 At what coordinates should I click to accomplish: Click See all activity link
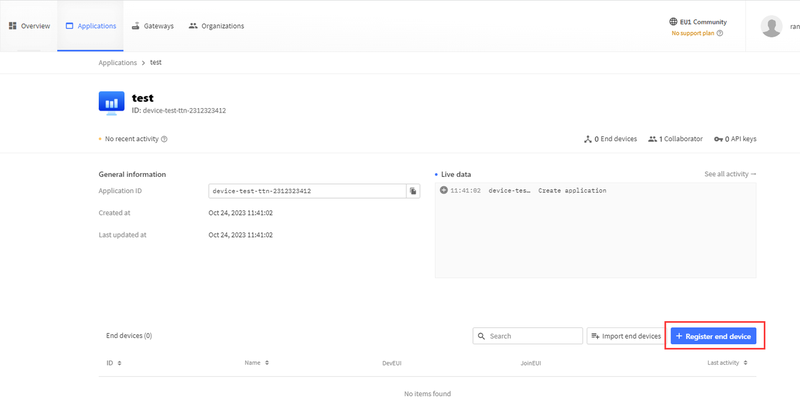tap(730, 174)
